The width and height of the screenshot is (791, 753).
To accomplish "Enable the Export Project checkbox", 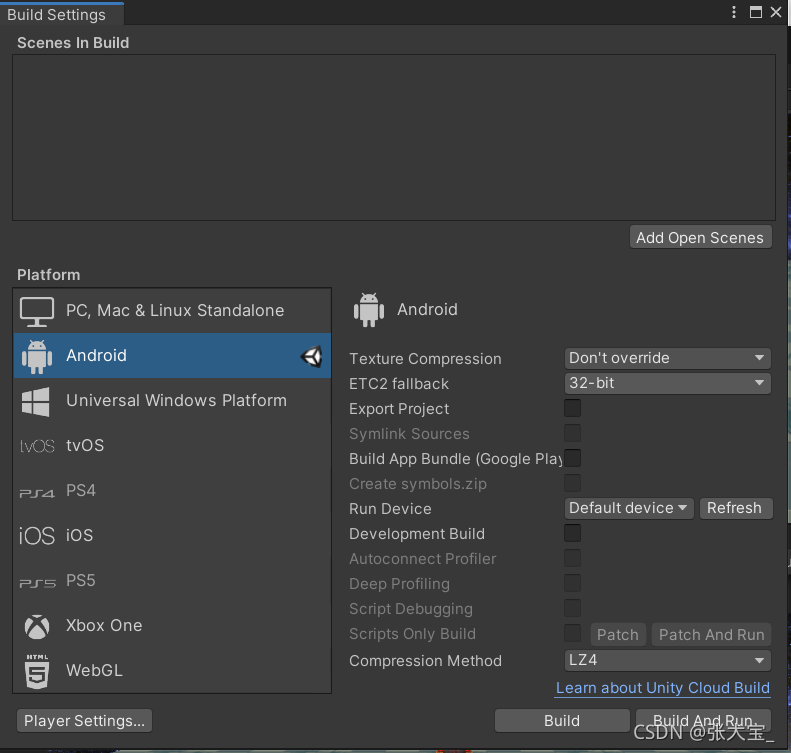I will pos(572,408).
